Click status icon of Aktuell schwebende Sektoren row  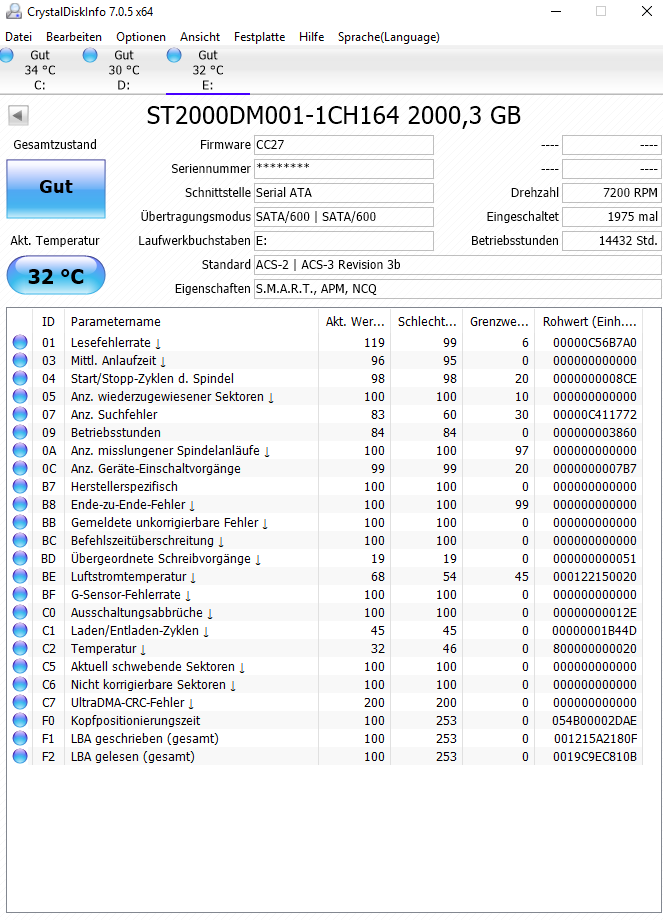point(20,666)
